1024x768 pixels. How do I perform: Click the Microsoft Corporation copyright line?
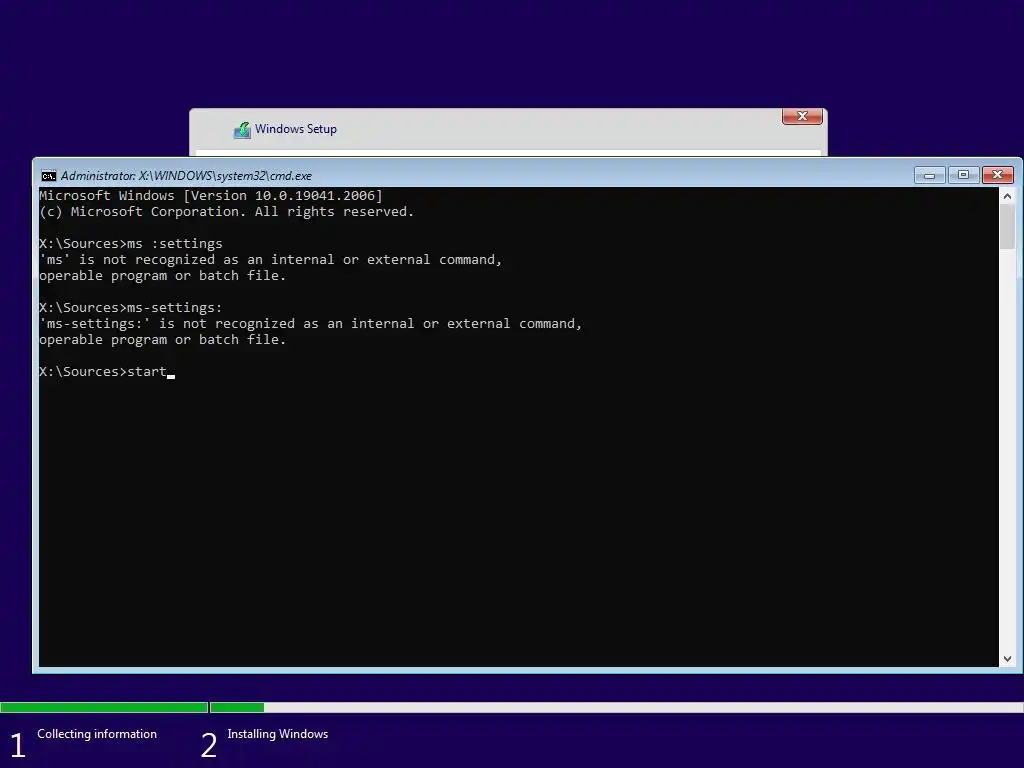click(227, 212)
